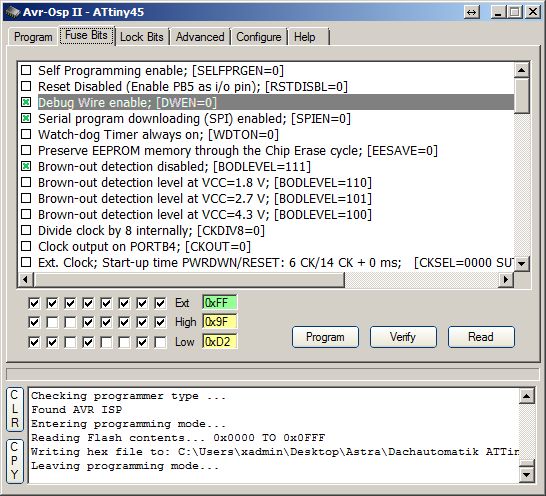The height and width of the screenshot is (496, 546).
Task: Toggle second bit checkbox of High row
Action: click(52, 322)
